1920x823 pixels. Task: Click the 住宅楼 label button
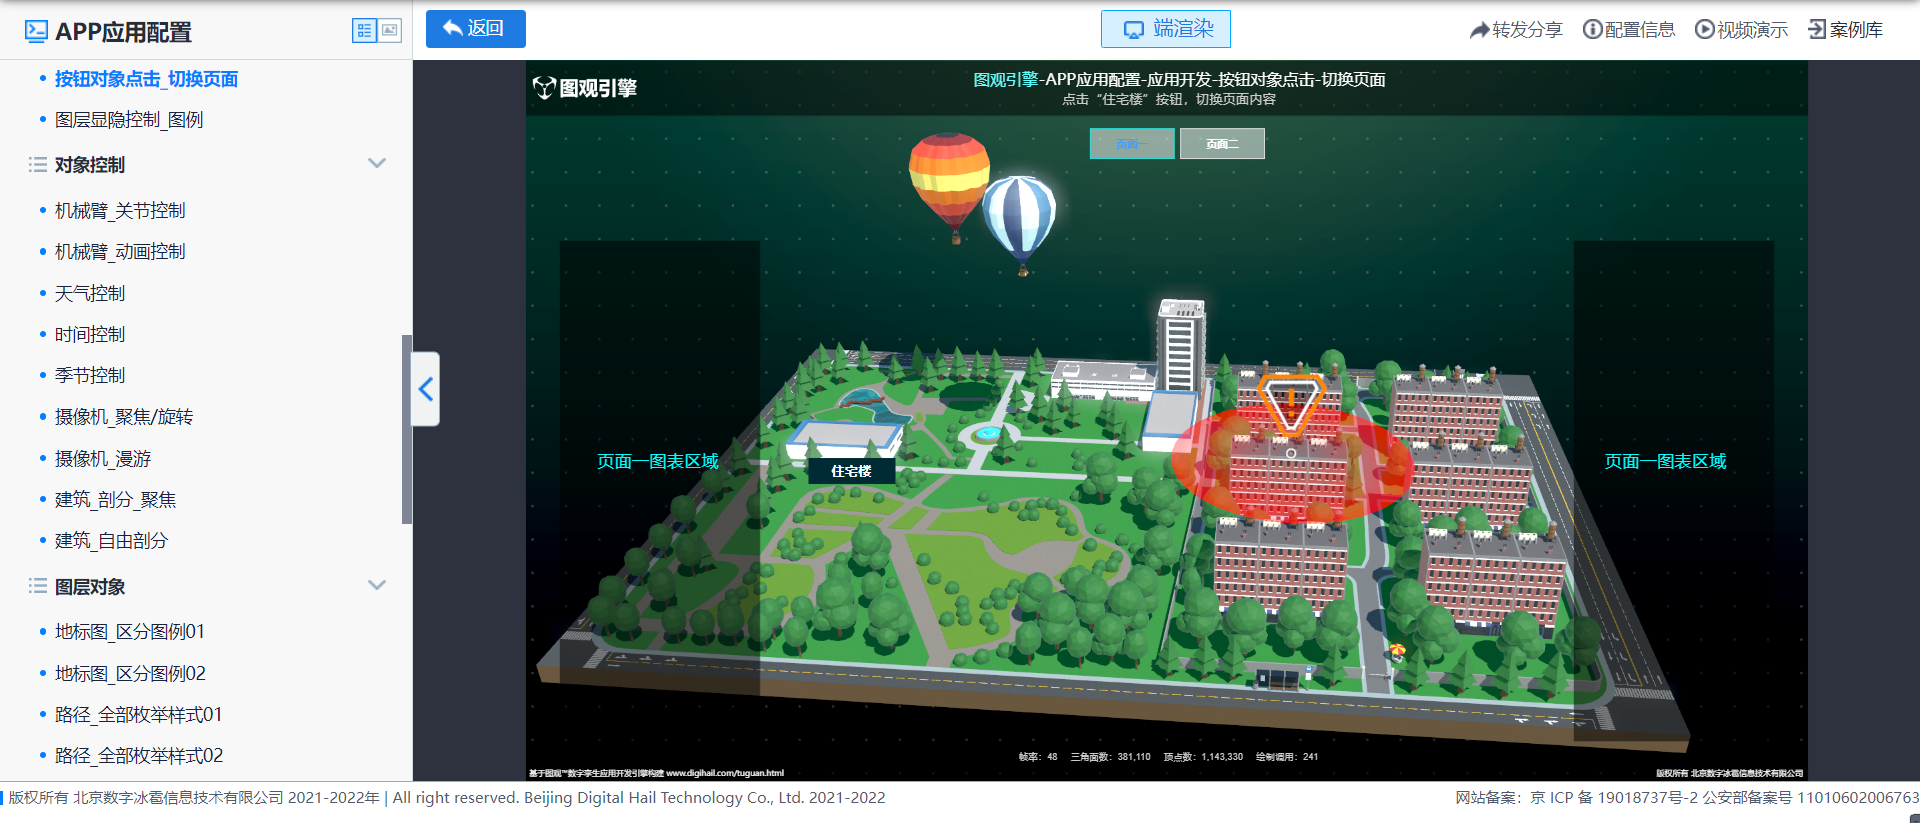coord(851,471)
